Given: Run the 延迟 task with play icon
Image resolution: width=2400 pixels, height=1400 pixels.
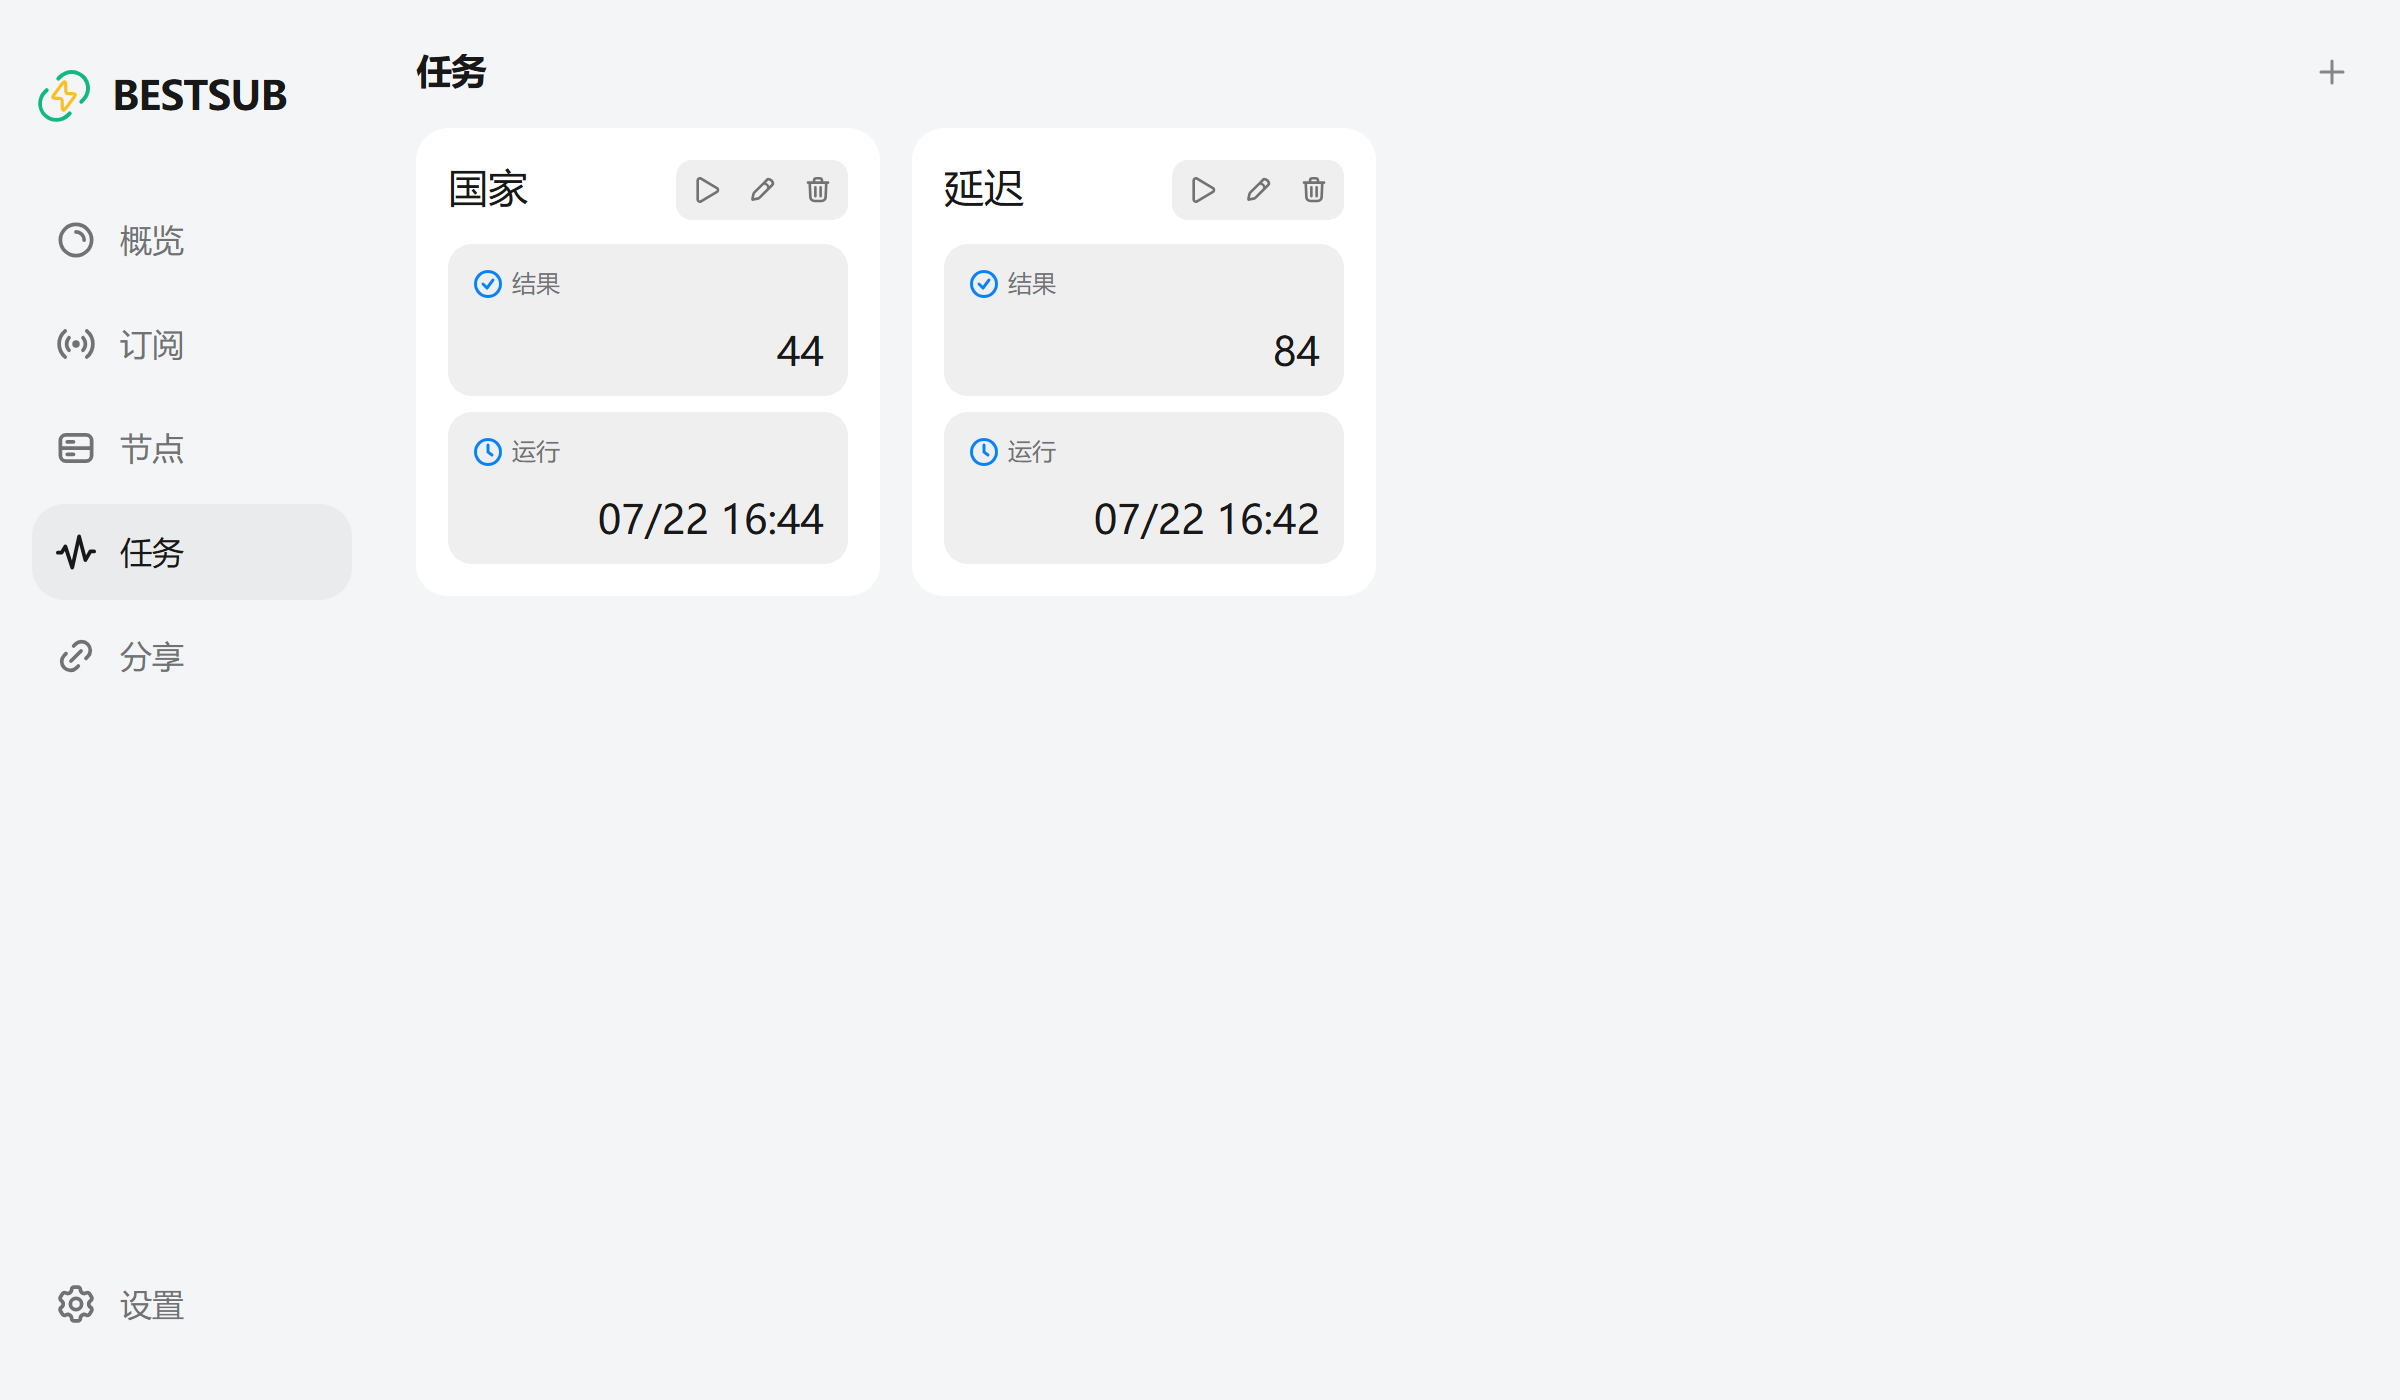Looking at the screenshot, I should pyautogui.click(x=1203, y=190).
